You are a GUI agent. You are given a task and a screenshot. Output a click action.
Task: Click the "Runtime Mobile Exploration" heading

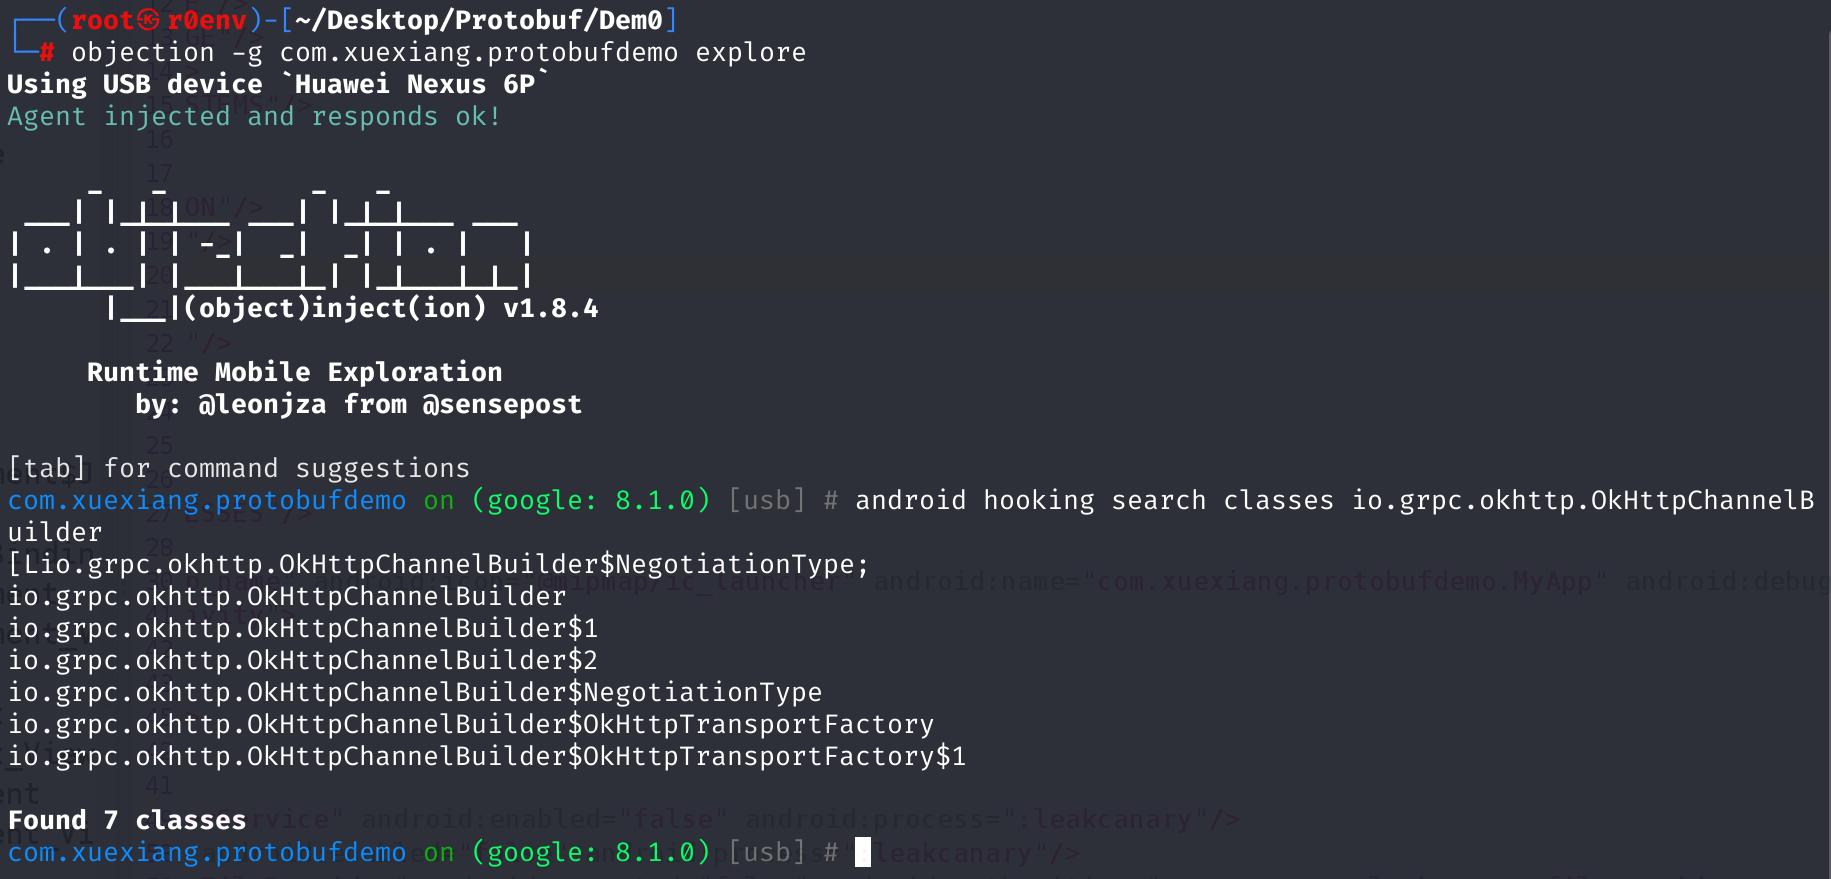point(294,372)
